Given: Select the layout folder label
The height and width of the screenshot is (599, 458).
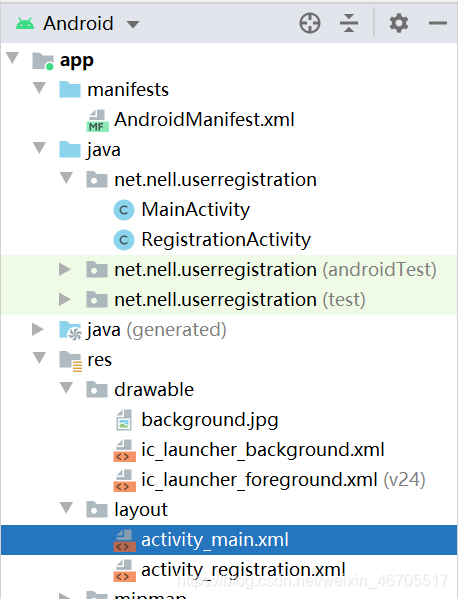Looking at the screenshot, I should pyautogui.click(x=141, y=510).
